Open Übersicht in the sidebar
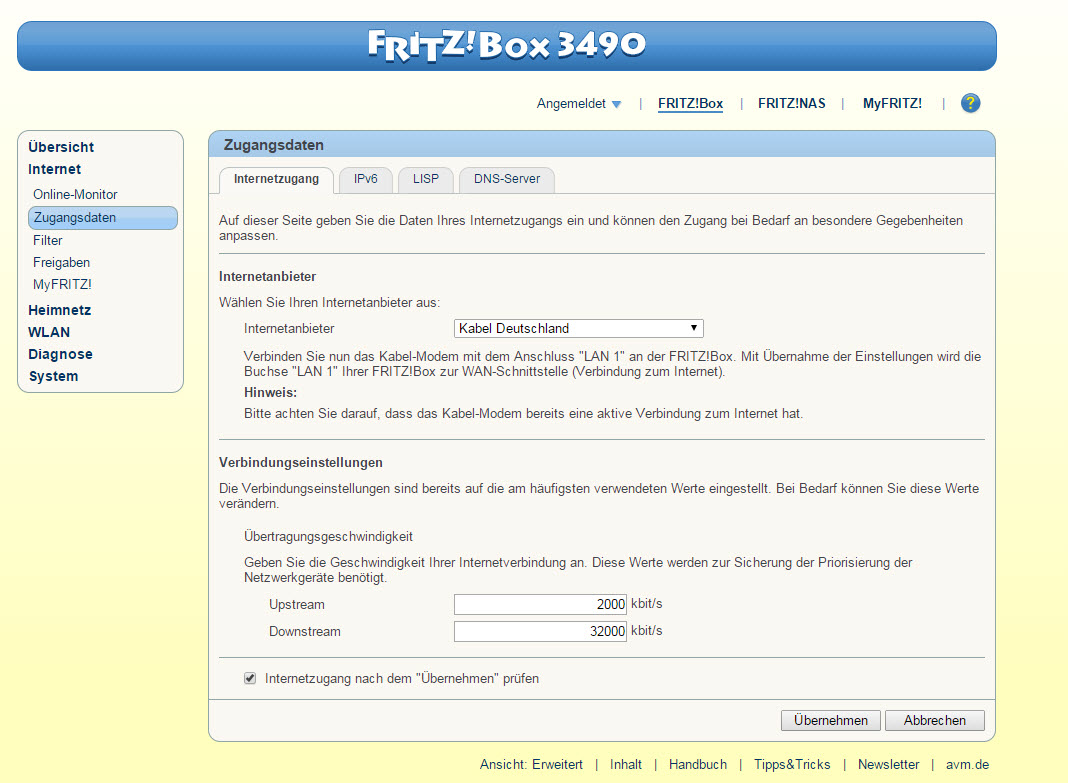The height and width of the screenshot is (783, 1068). (61, 147)
